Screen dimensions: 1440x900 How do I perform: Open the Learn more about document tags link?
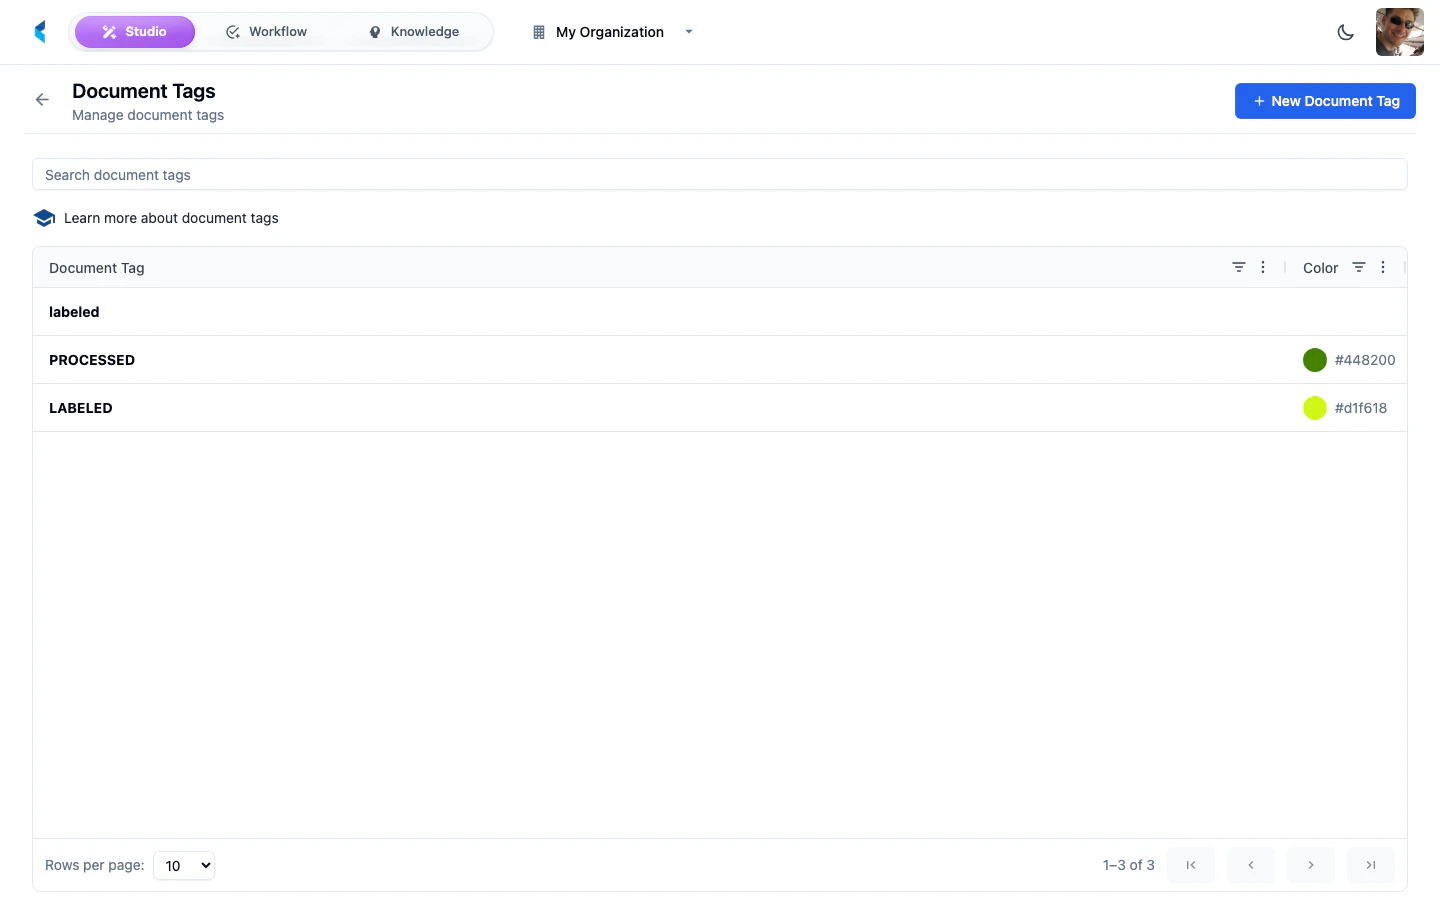point(171,218)
